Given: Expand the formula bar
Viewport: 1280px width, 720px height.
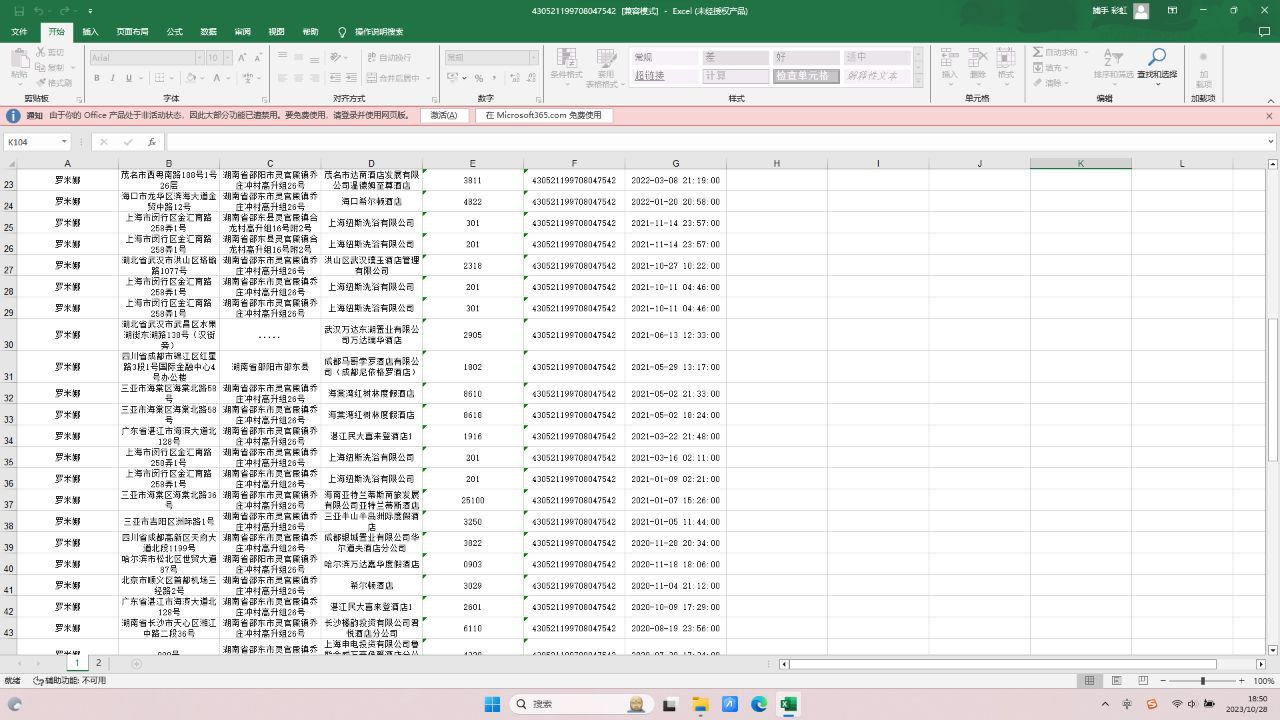Looking at the screenshot, I should coord(1271,142).
